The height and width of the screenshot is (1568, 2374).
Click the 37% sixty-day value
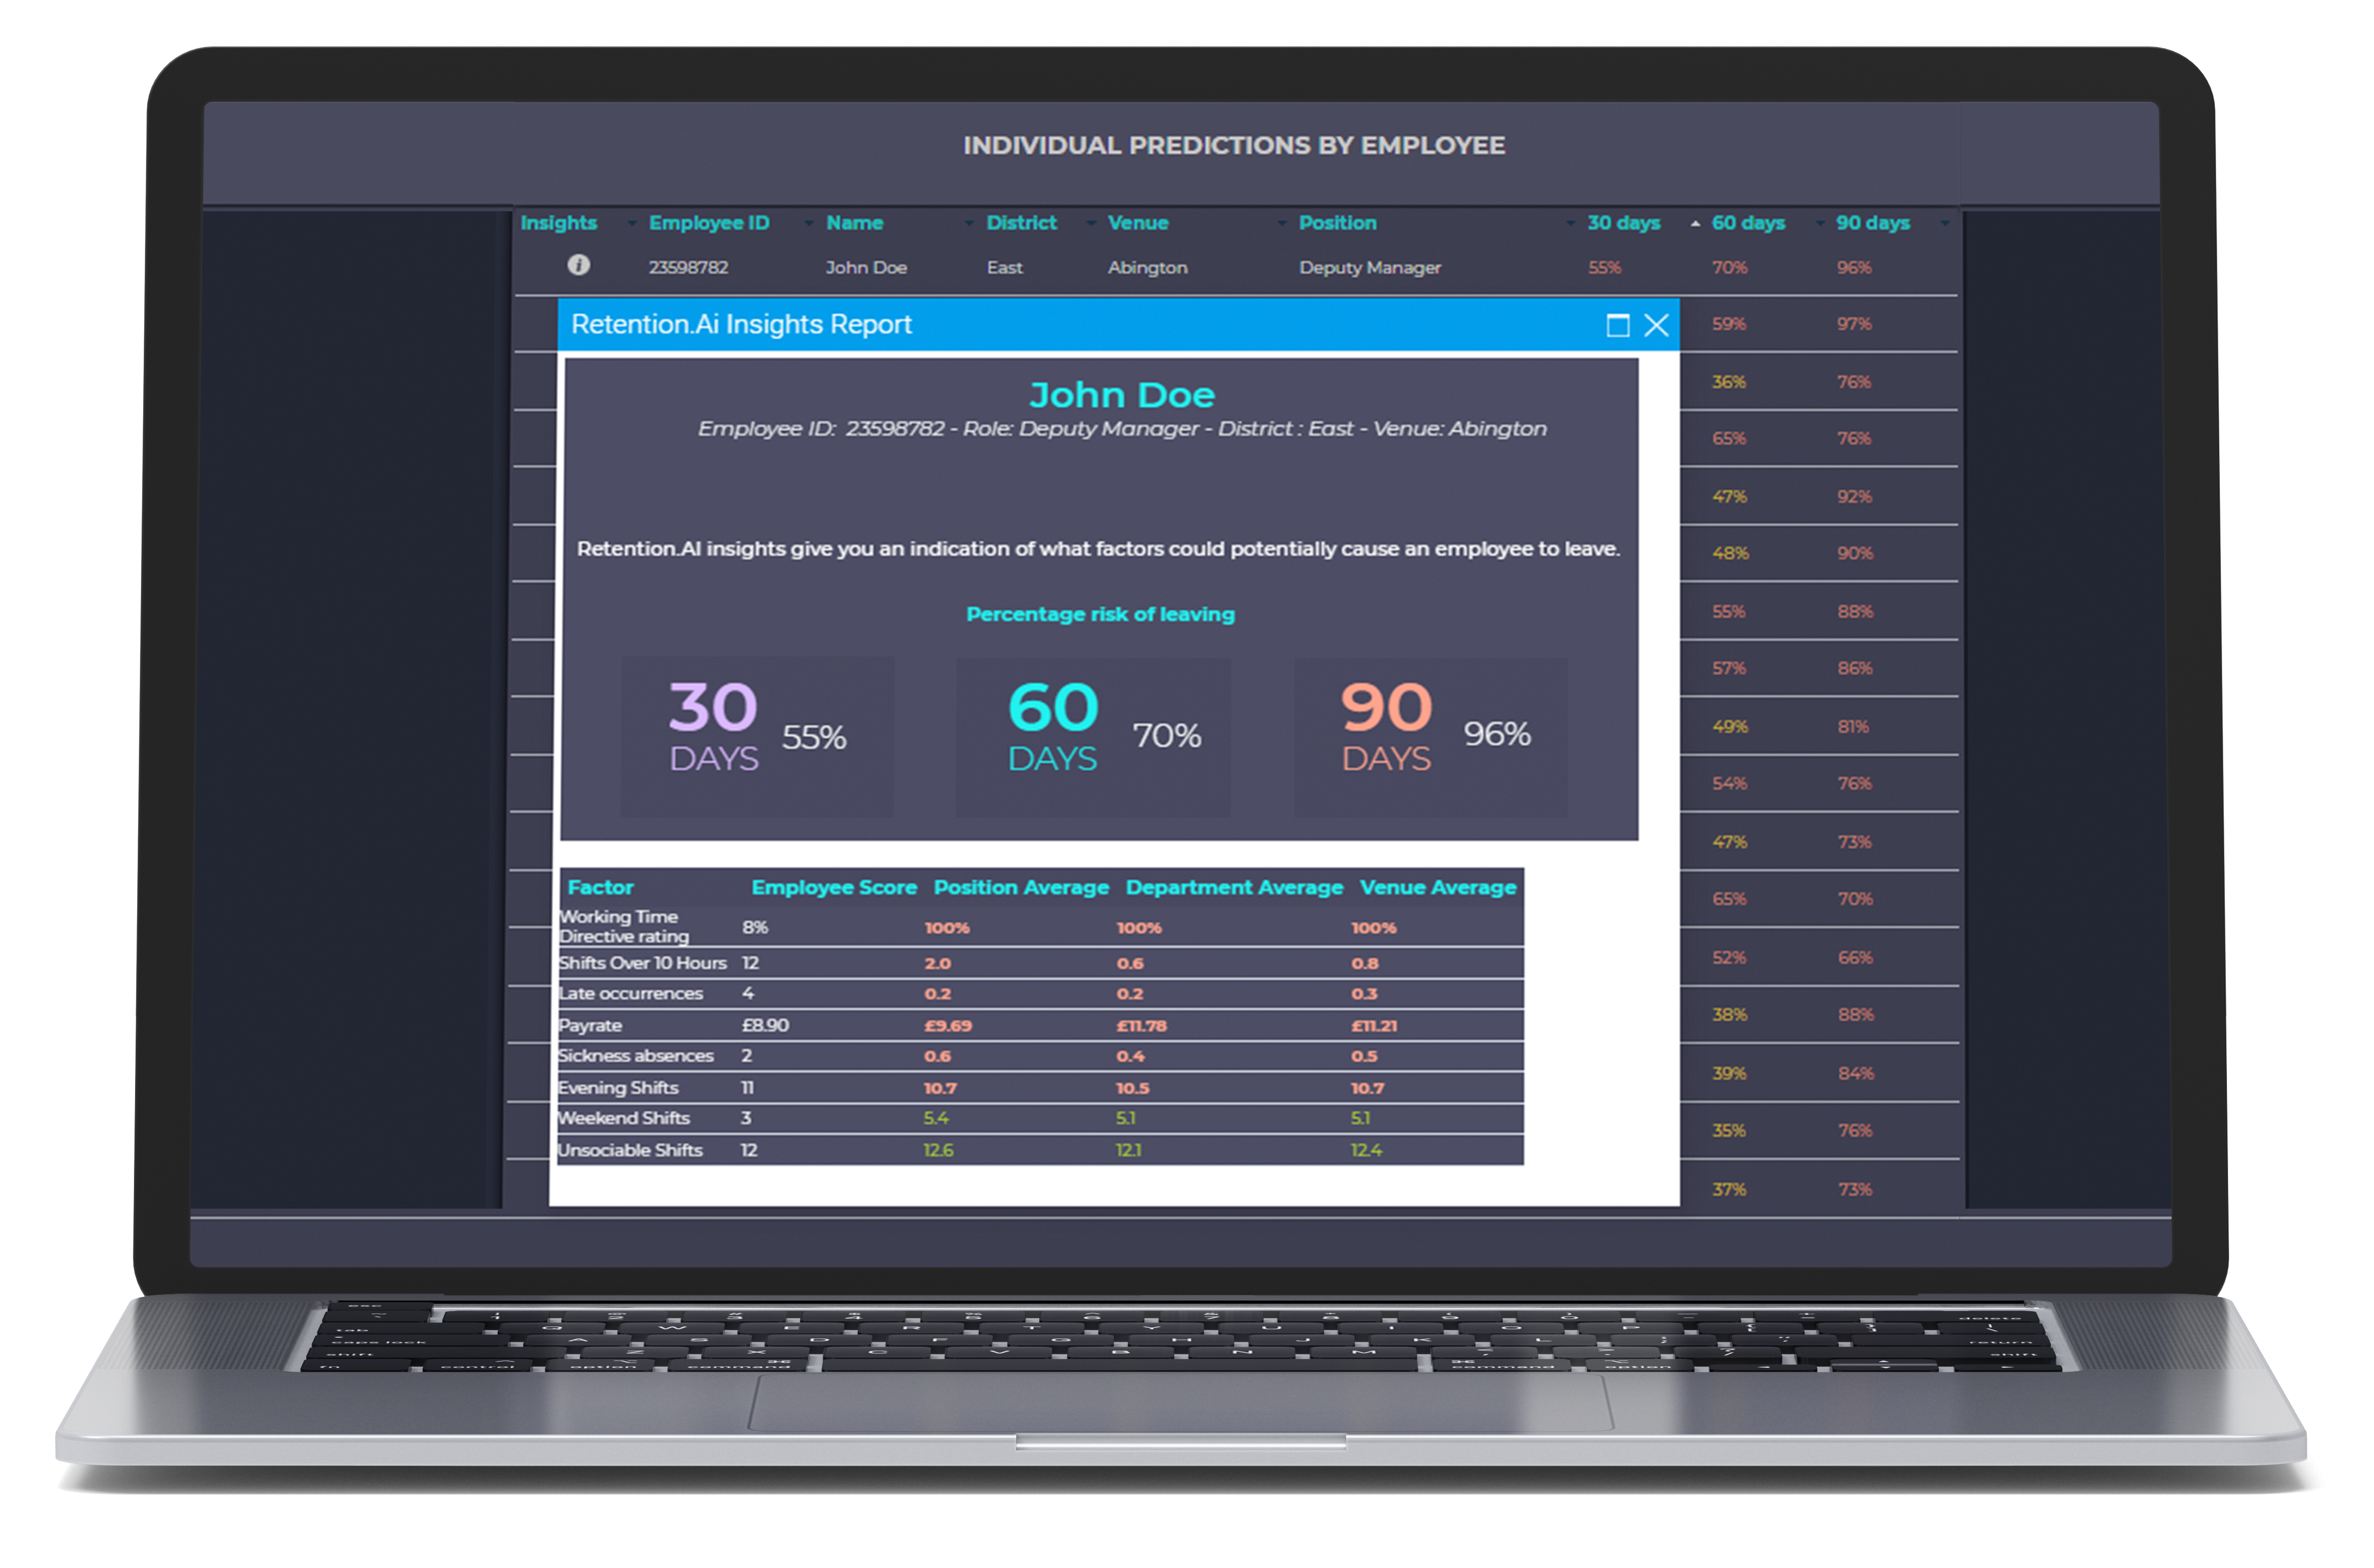pyautogui.click(x=1728, y=1190)
